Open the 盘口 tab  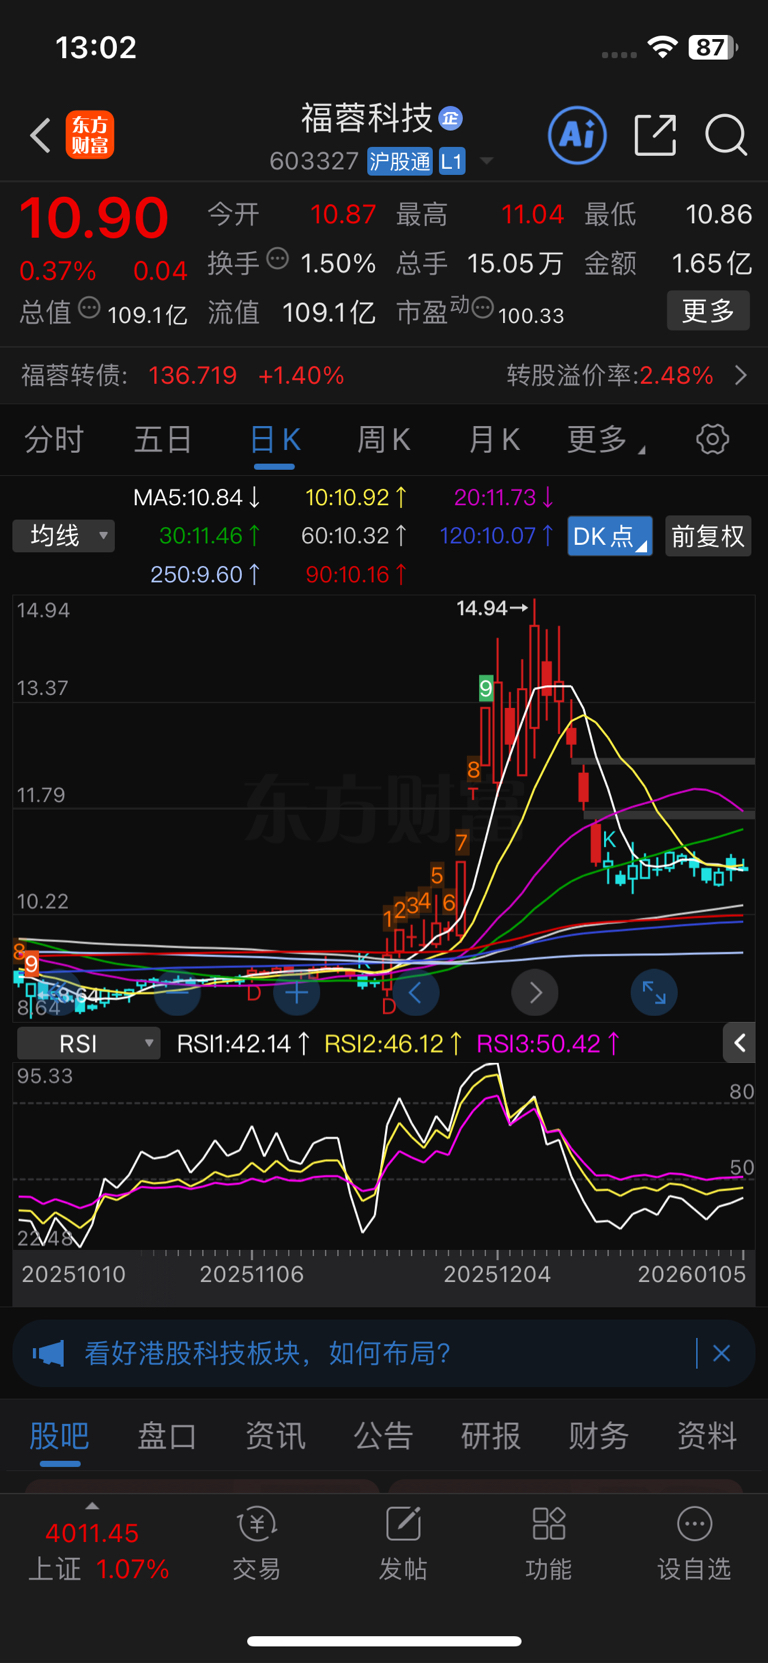pyautogui.click(x=167, y=1436)
